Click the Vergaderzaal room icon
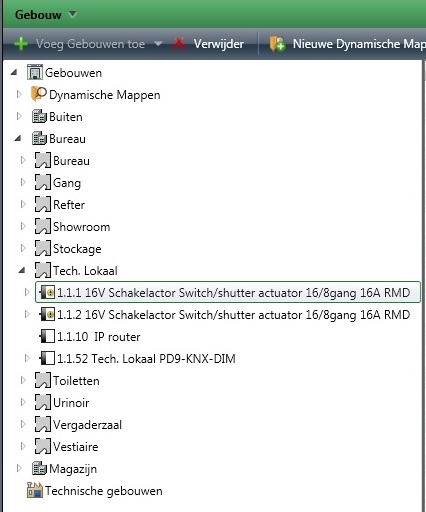 click(43, 424)
